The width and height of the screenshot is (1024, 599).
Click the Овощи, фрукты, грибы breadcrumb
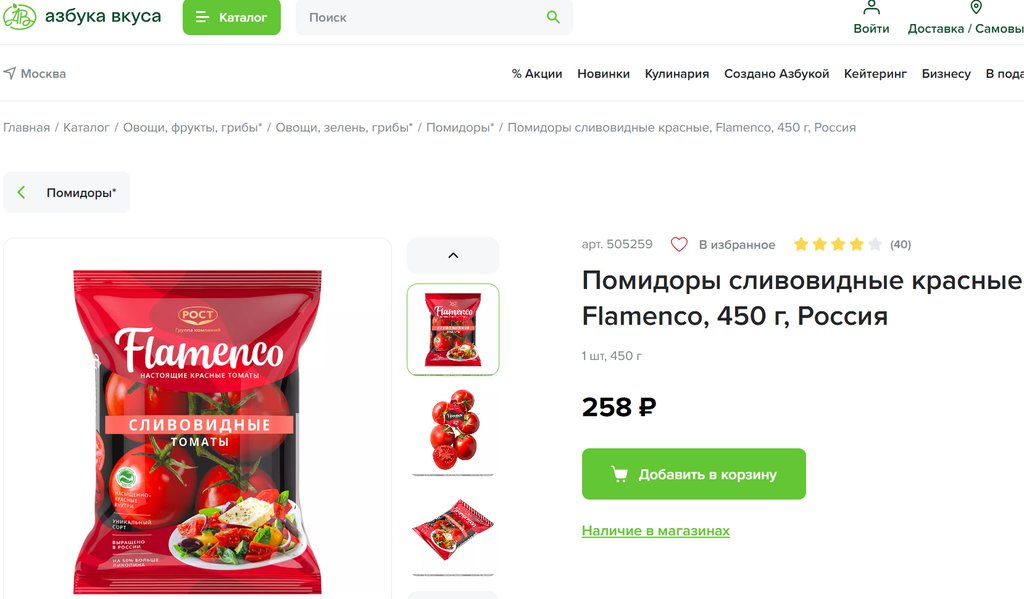[193, 127]
